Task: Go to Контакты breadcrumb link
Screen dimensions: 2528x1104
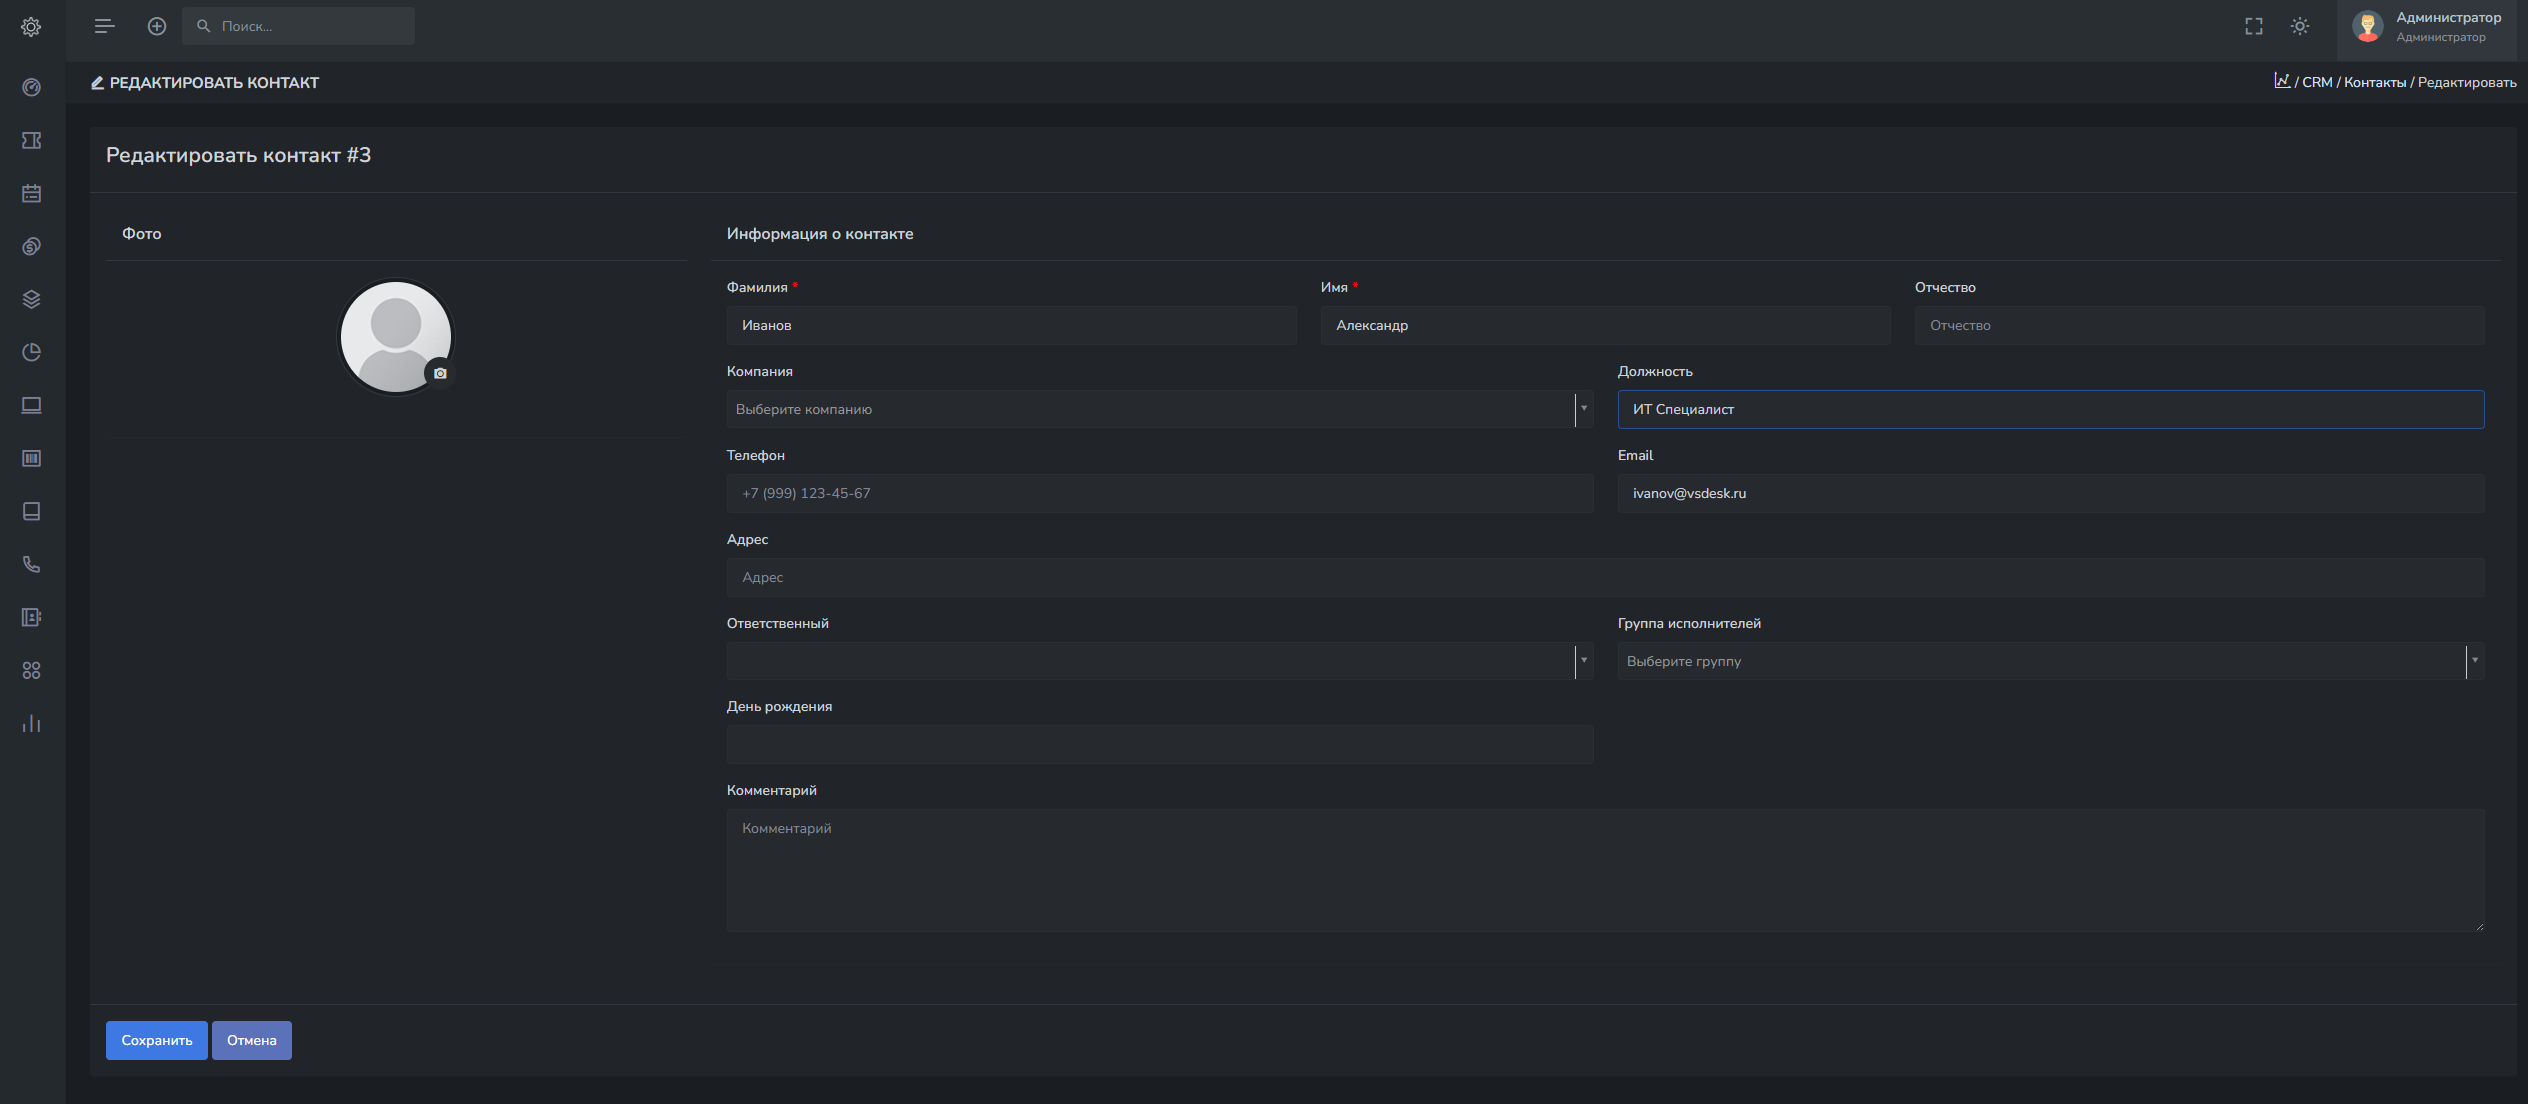Action: pyautogui.click(x=2374, y=83)
